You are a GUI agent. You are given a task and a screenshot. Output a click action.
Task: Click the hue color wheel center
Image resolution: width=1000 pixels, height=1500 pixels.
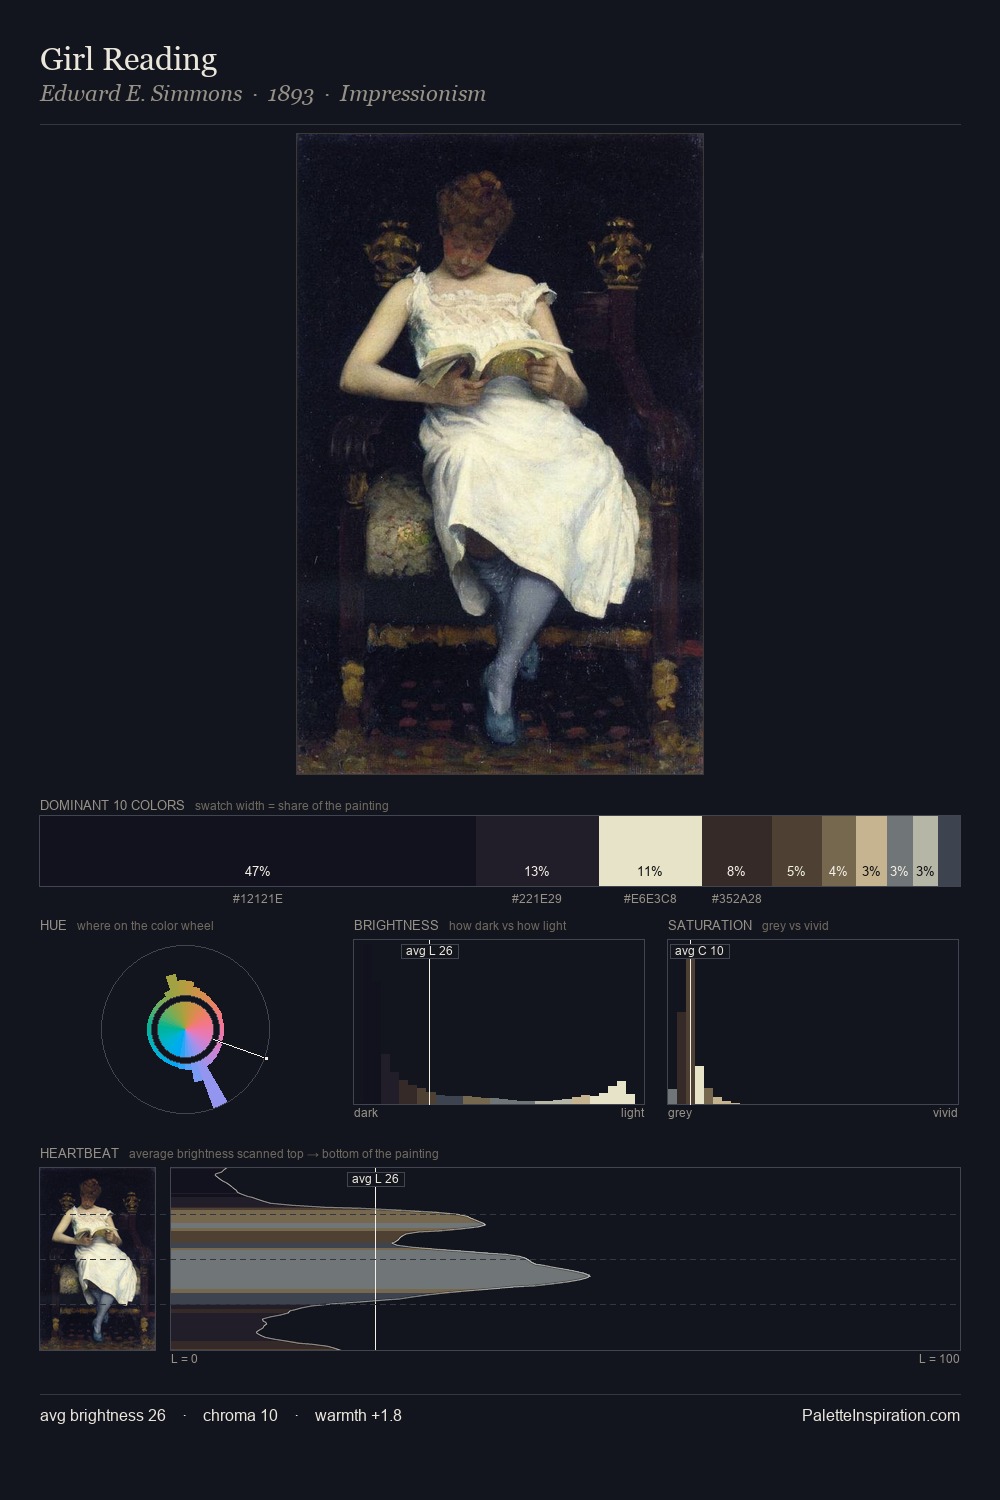pos(185,1029)
